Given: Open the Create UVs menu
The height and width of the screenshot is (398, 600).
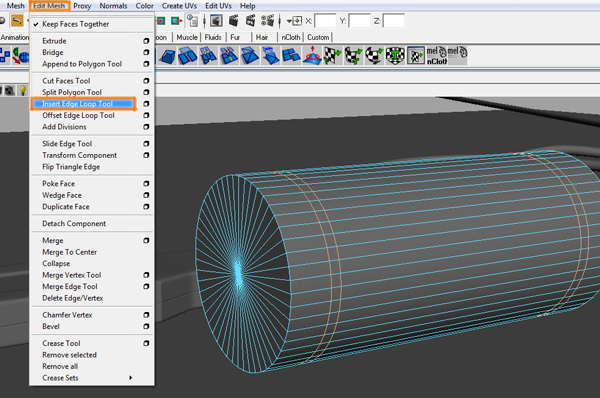Looking at the screenshot, I should point(179,6).
